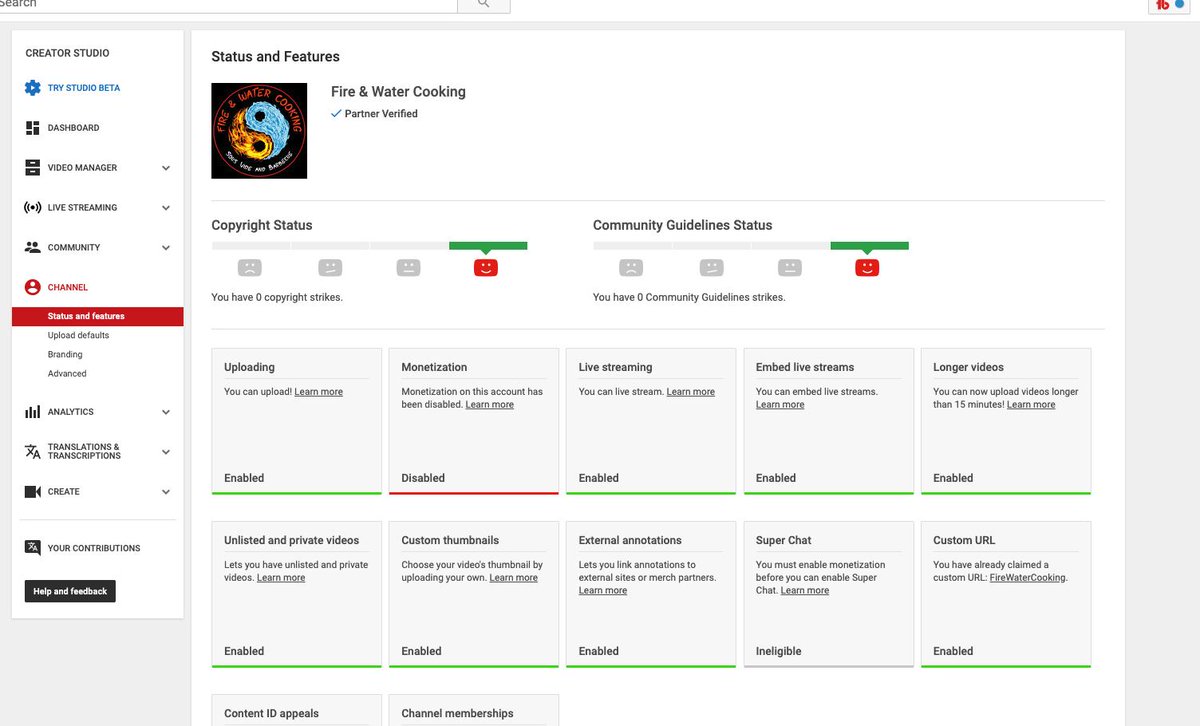Click the first sad face under Community Guidelines Status

coord(630,268)
